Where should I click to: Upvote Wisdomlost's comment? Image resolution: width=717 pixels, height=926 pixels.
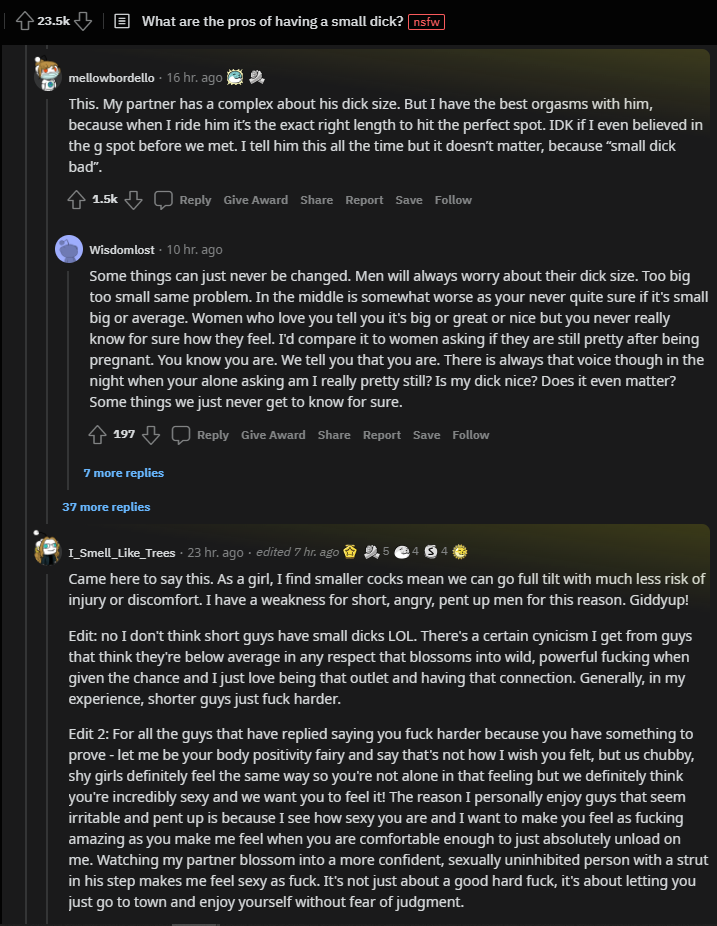97,435
